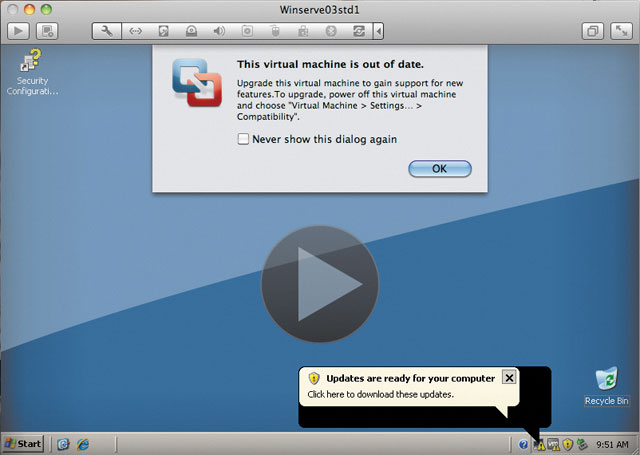Screen dimensions: 640x455
Task: Click the blue help tray icon
Action: coord(523,444)
